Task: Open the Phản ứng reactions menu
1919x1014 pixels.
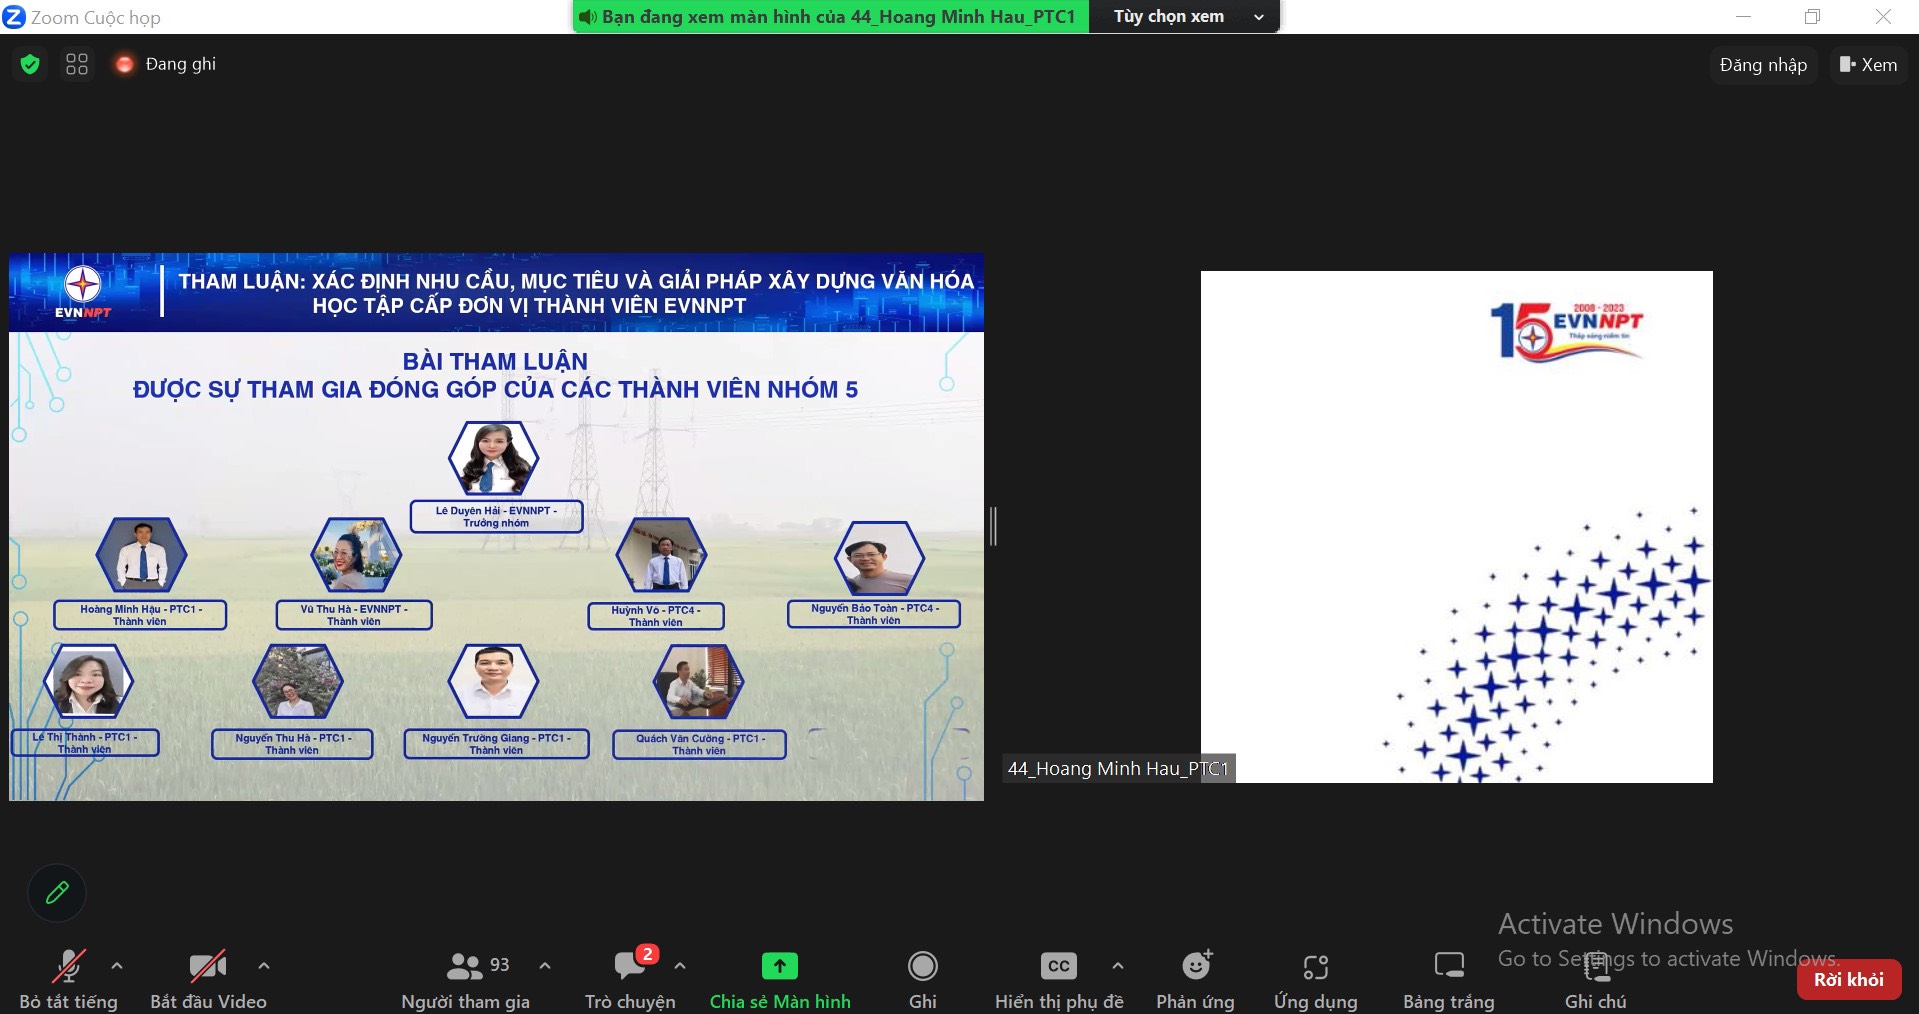Action: click(1196, 981)
